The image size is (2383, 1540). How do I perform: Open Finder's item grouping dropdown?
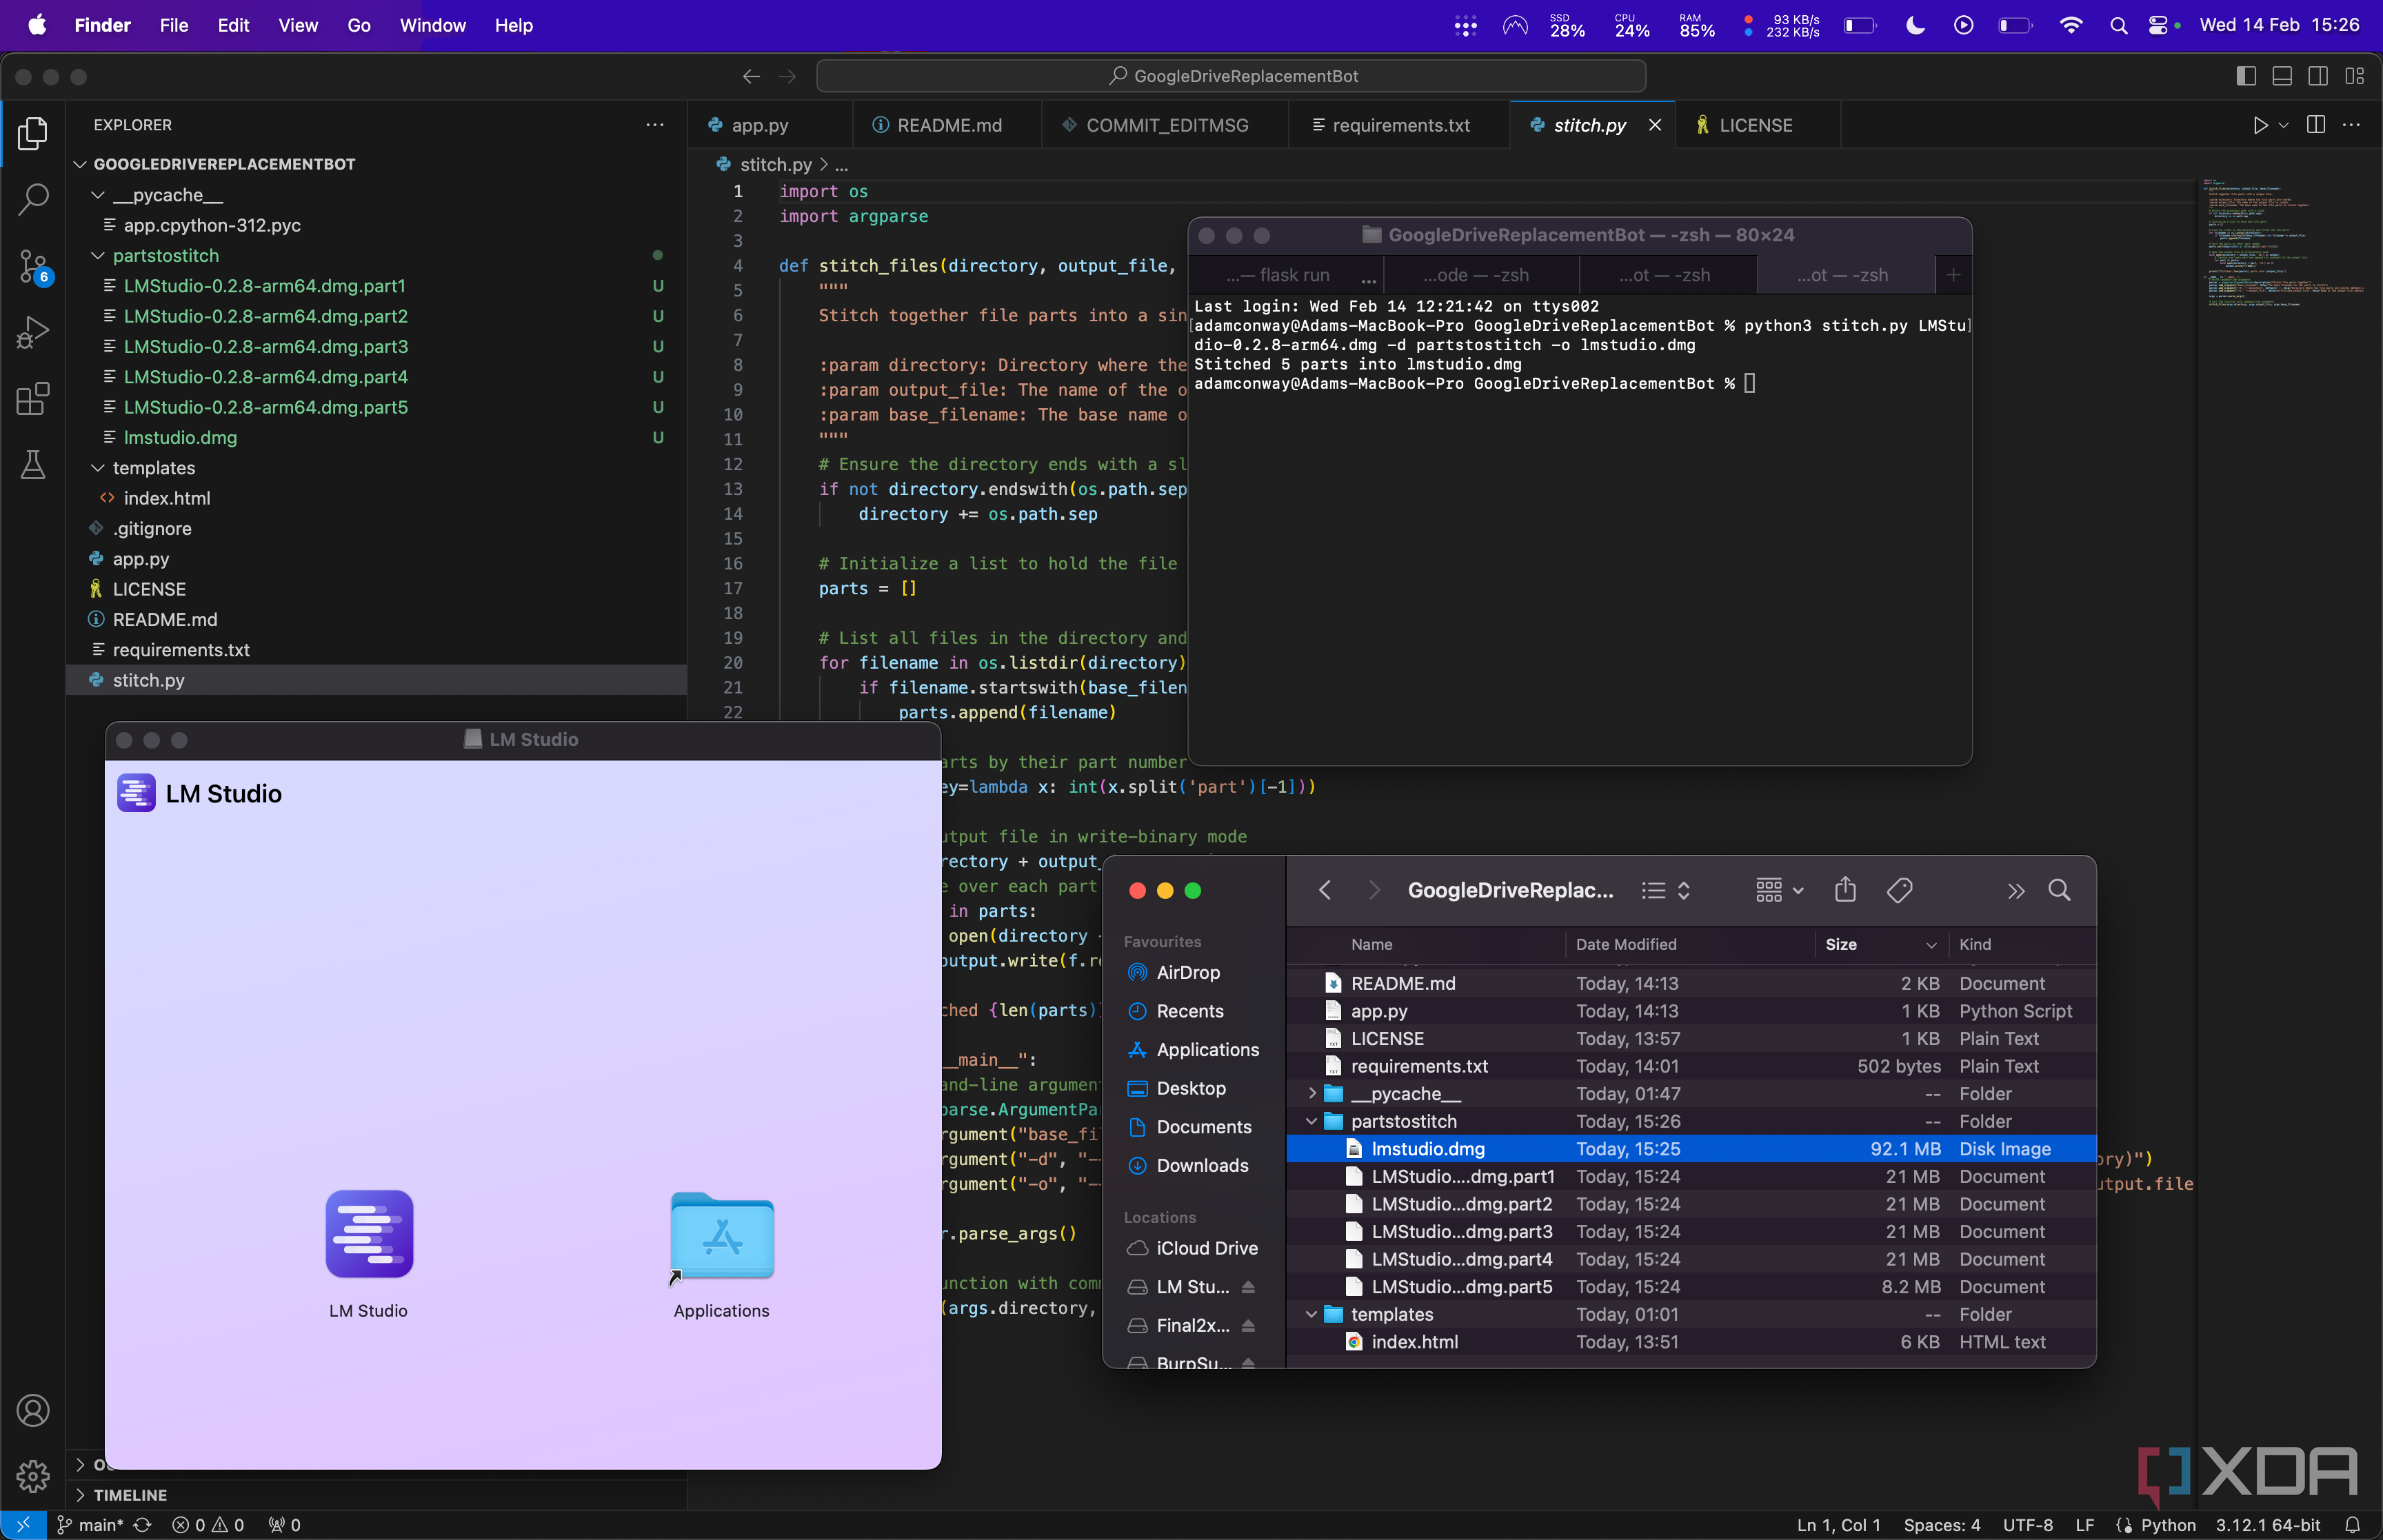[x=1779, y=890]
